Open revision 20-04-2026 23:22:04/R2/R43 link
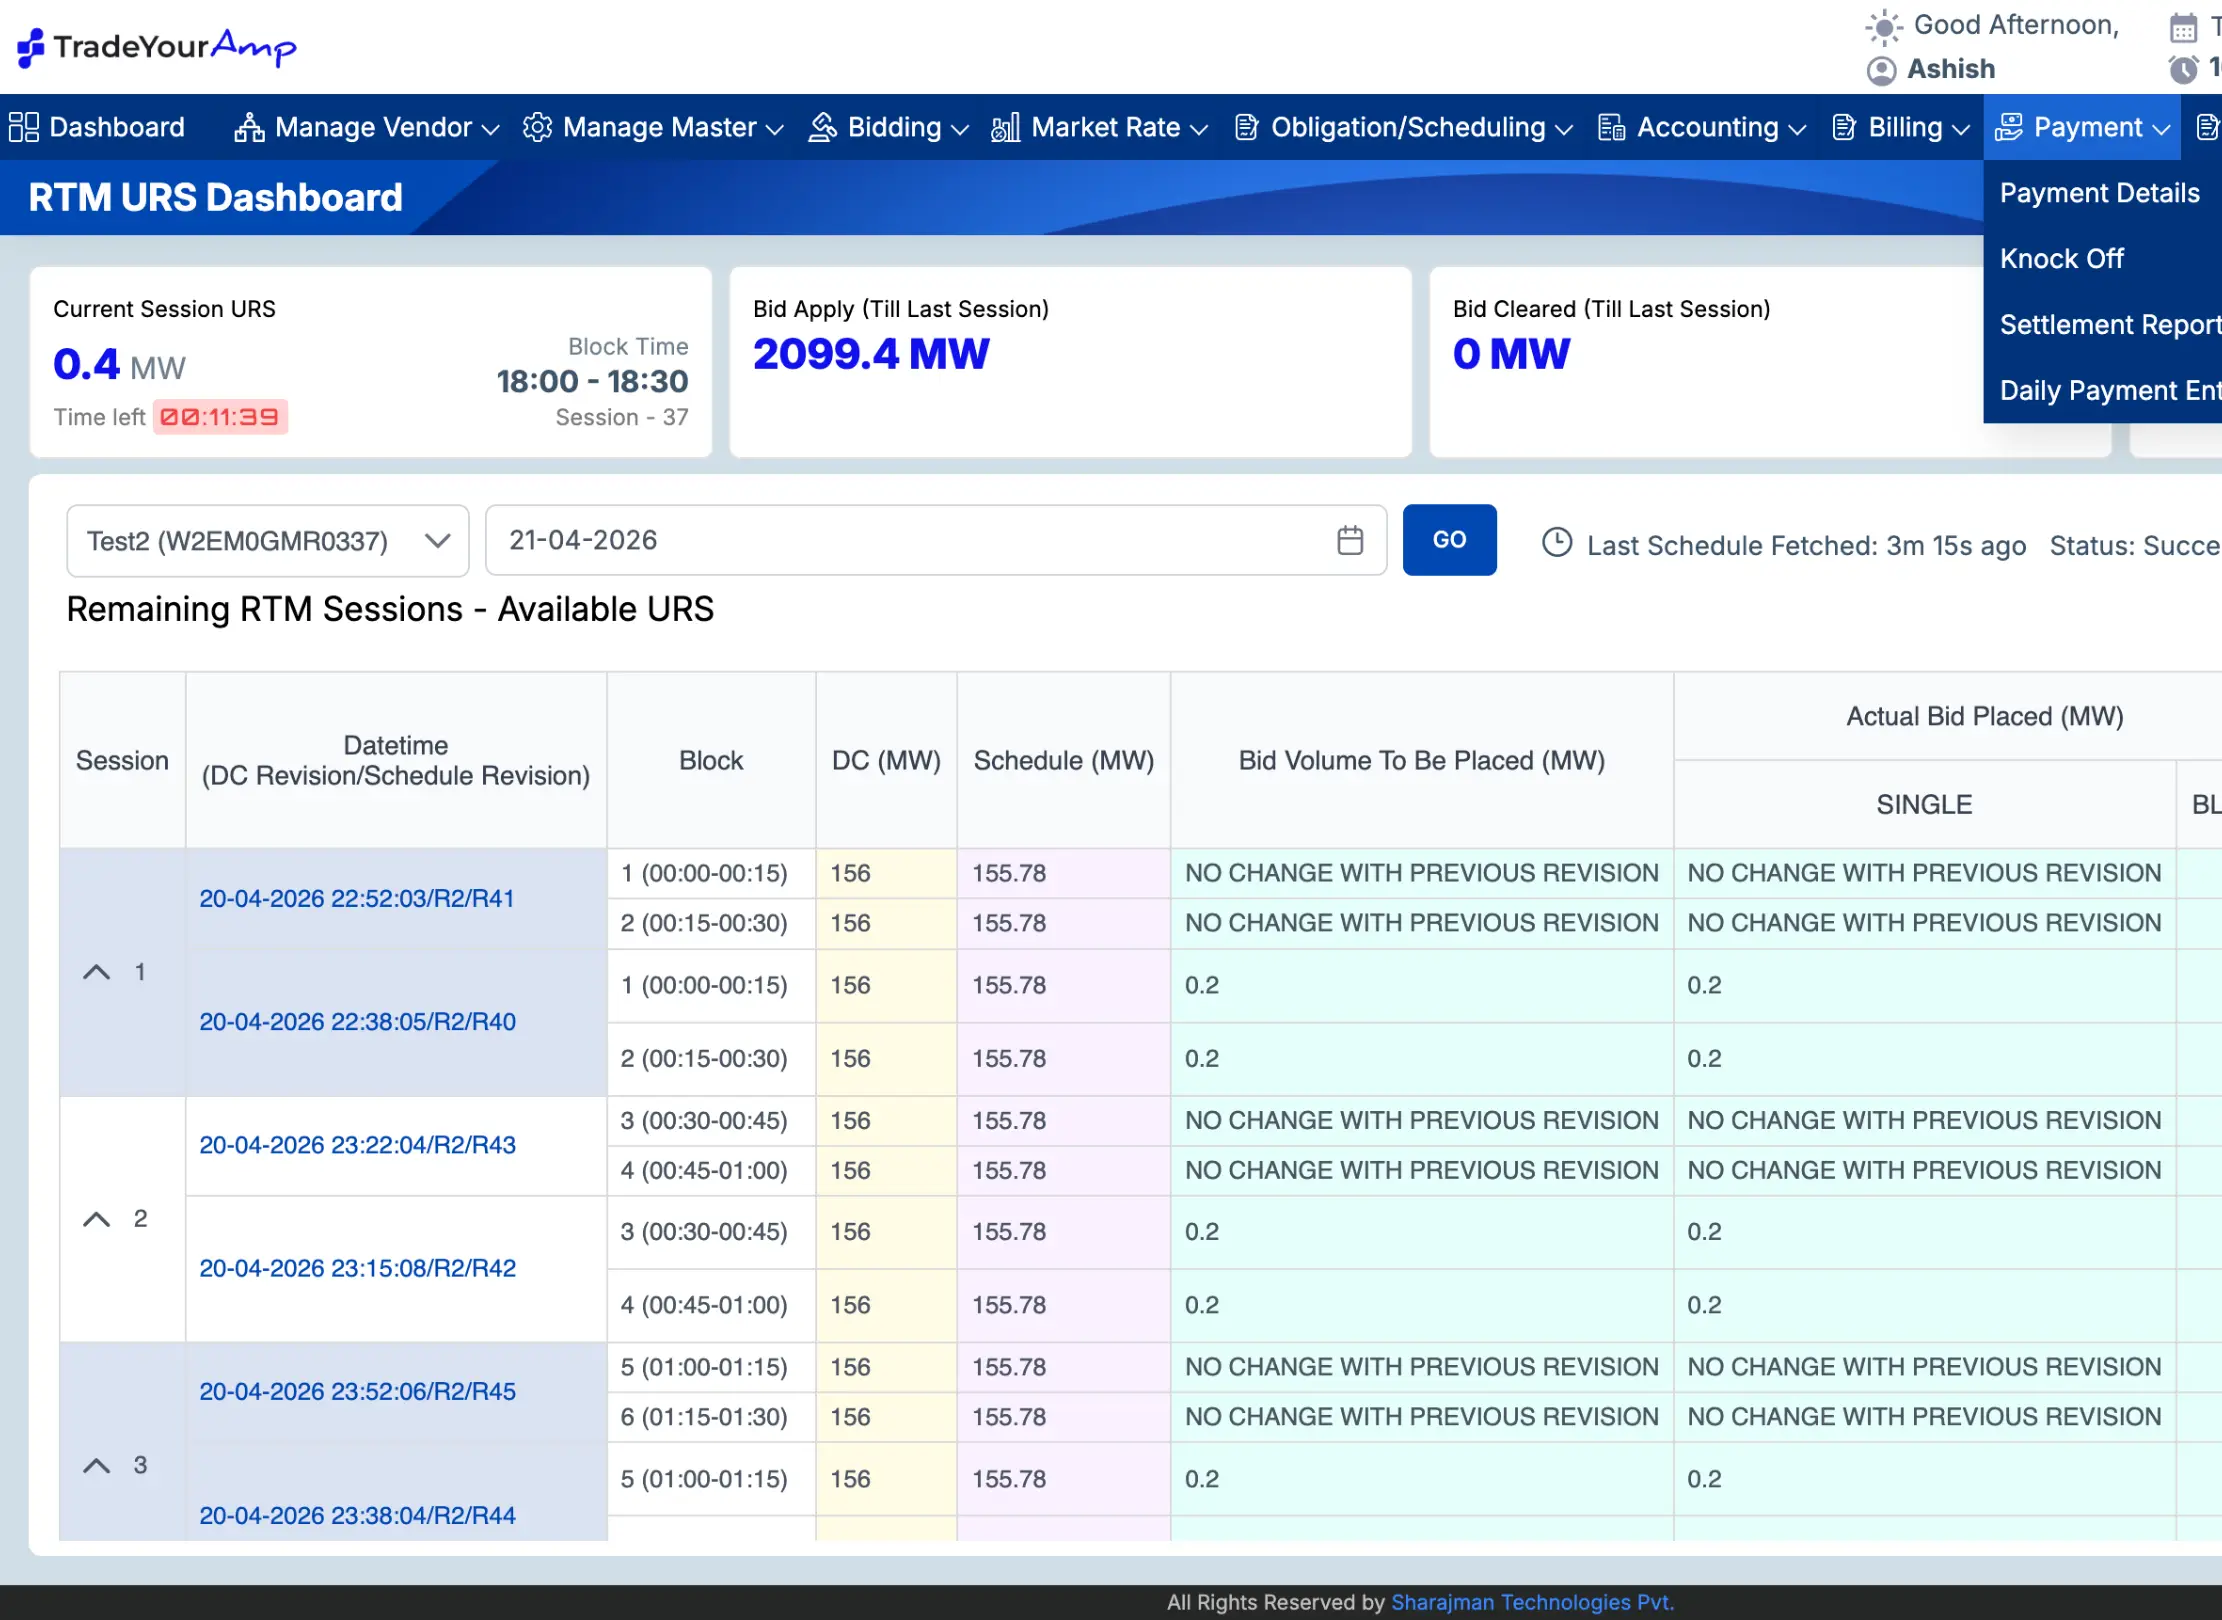 tap(357, 1144)
